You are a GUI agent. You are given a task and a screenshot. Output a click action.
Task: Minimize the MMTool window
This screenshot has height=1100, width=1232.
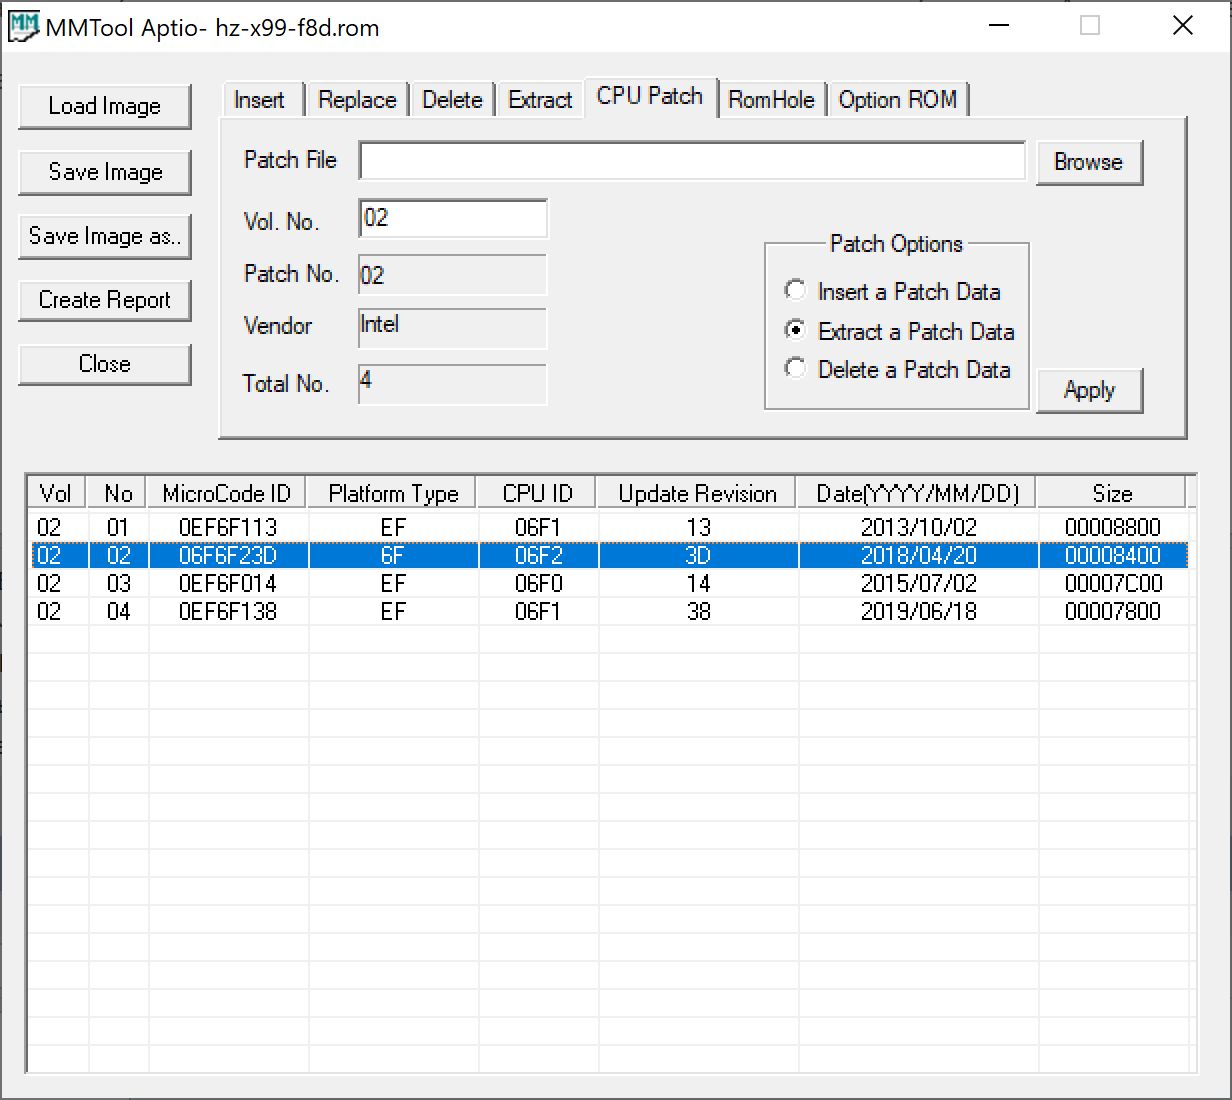(x=998, y=26)
